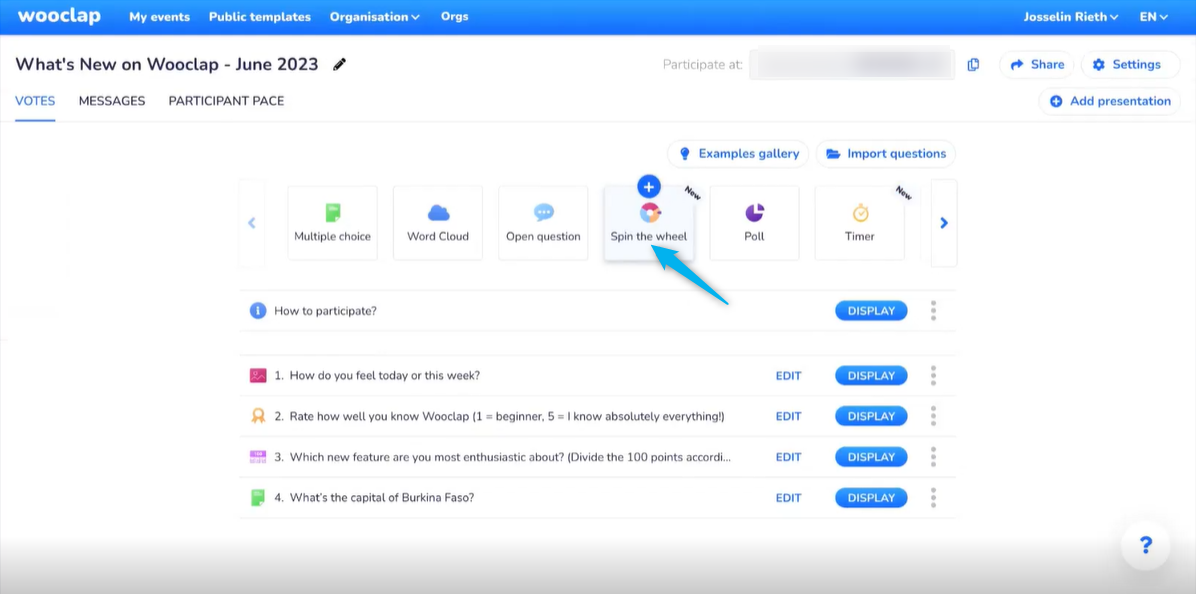Image resolution: width=1196 pixels, height=594 pixels.
Task: Click Add presentation
Action: tap(1110, 101)
